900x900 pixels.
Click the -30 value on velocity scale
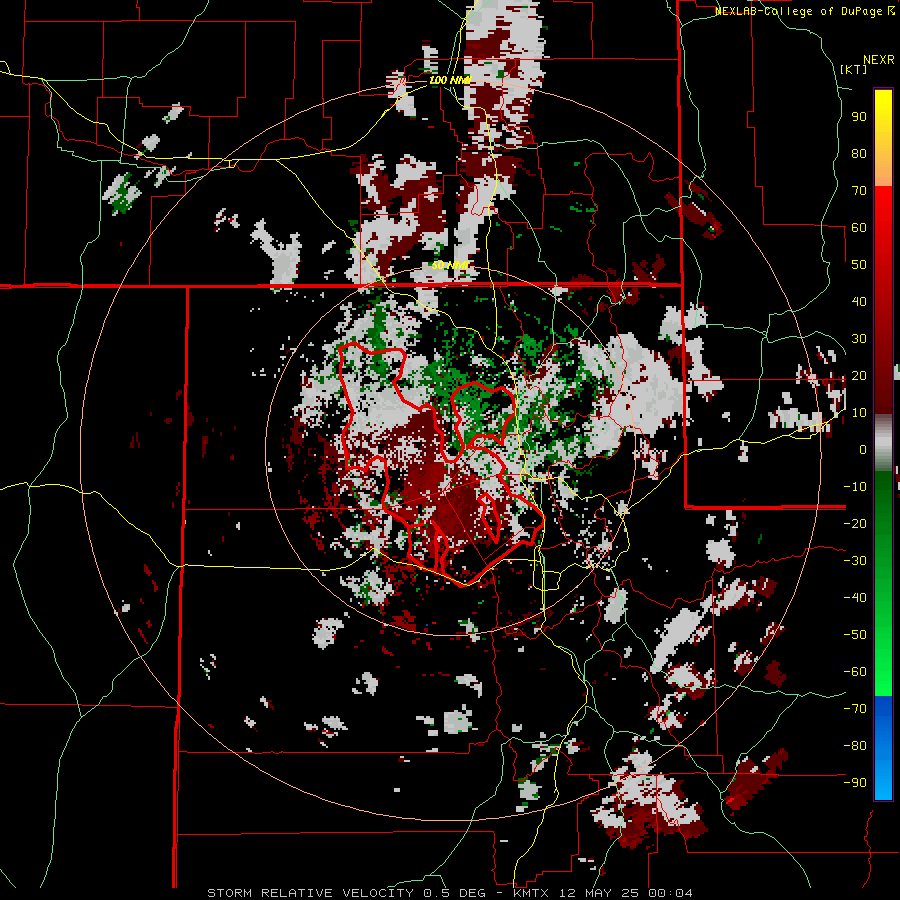(x=855, y=561)
